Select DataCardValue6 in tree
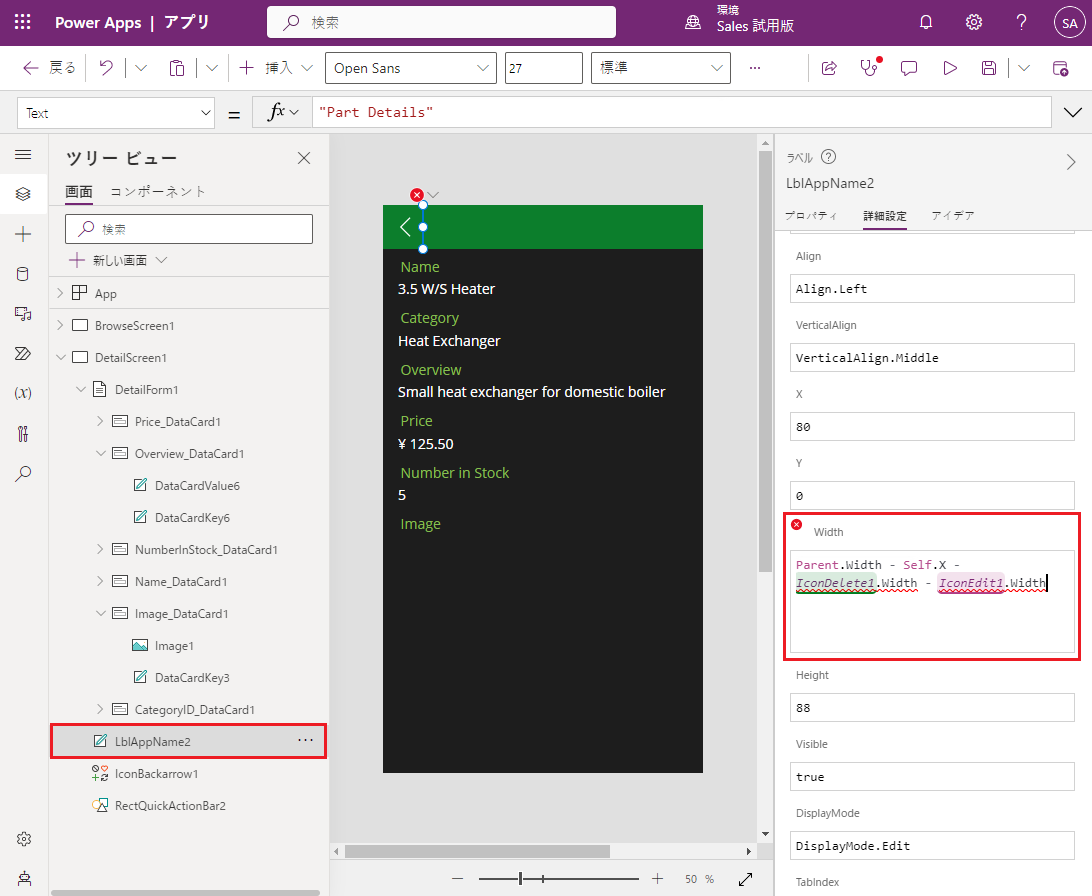Viewport: 1092px width, 896px height. [x=197, y=485]
